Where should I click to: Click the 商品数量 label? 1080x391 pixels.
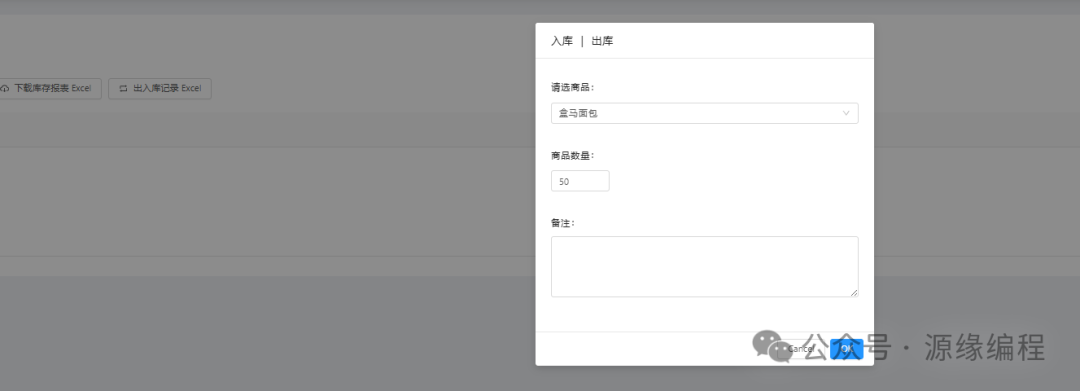click(x=572, y=156)
